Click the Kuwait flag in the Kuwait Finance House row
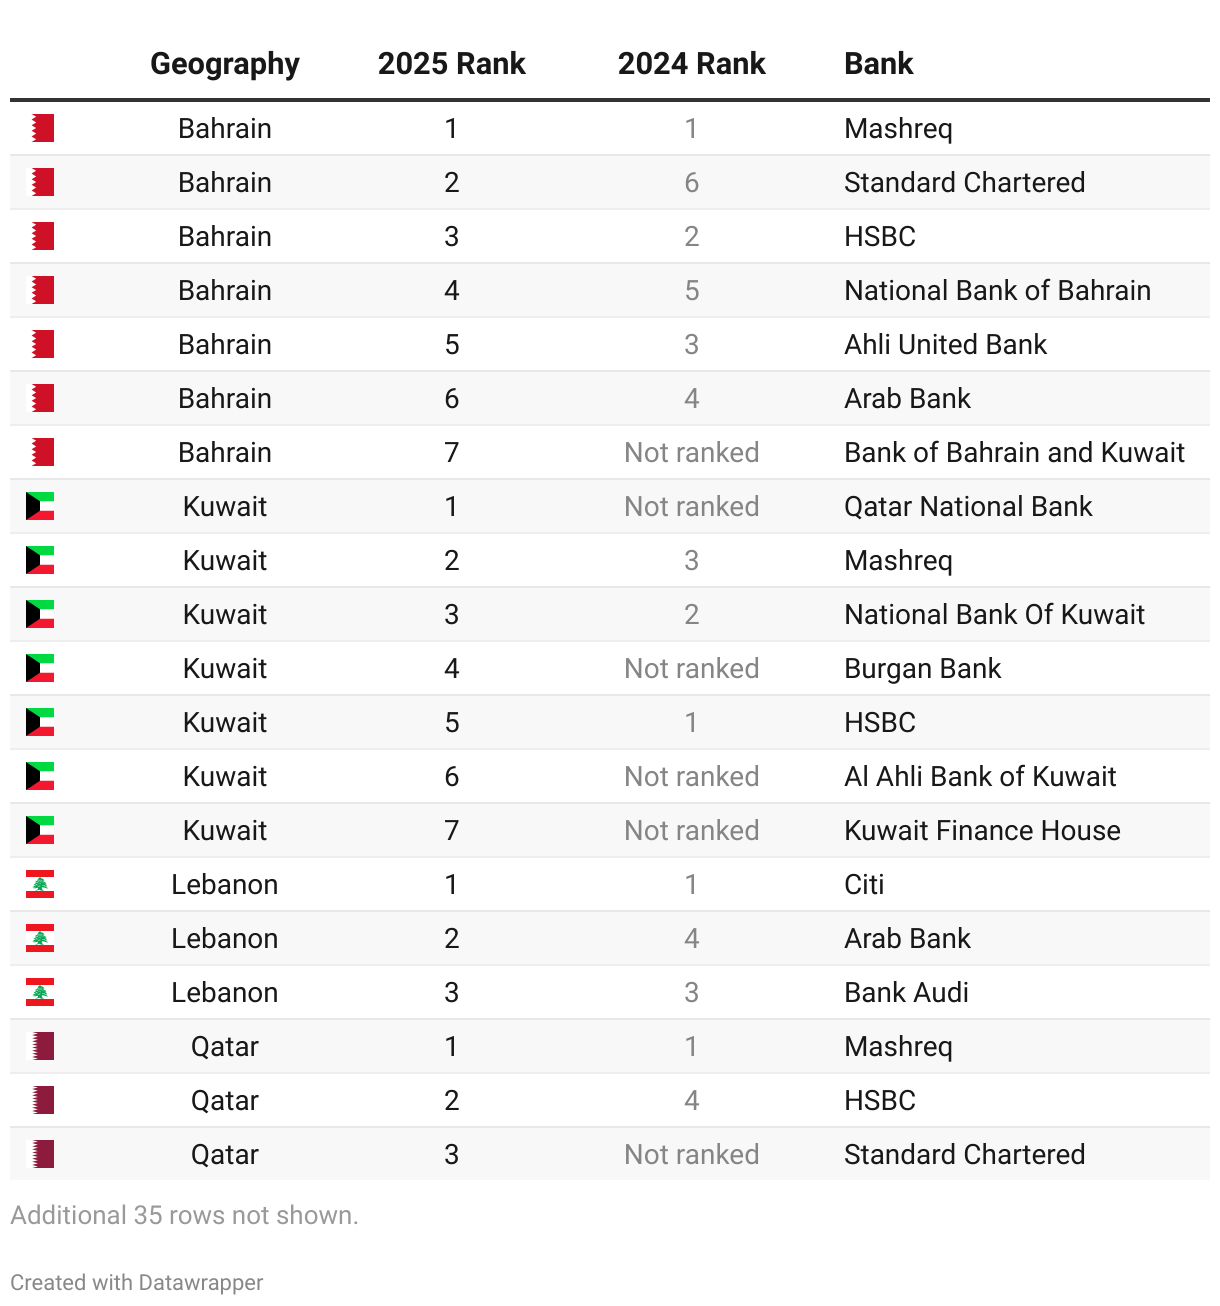 [x=40, y=830]
